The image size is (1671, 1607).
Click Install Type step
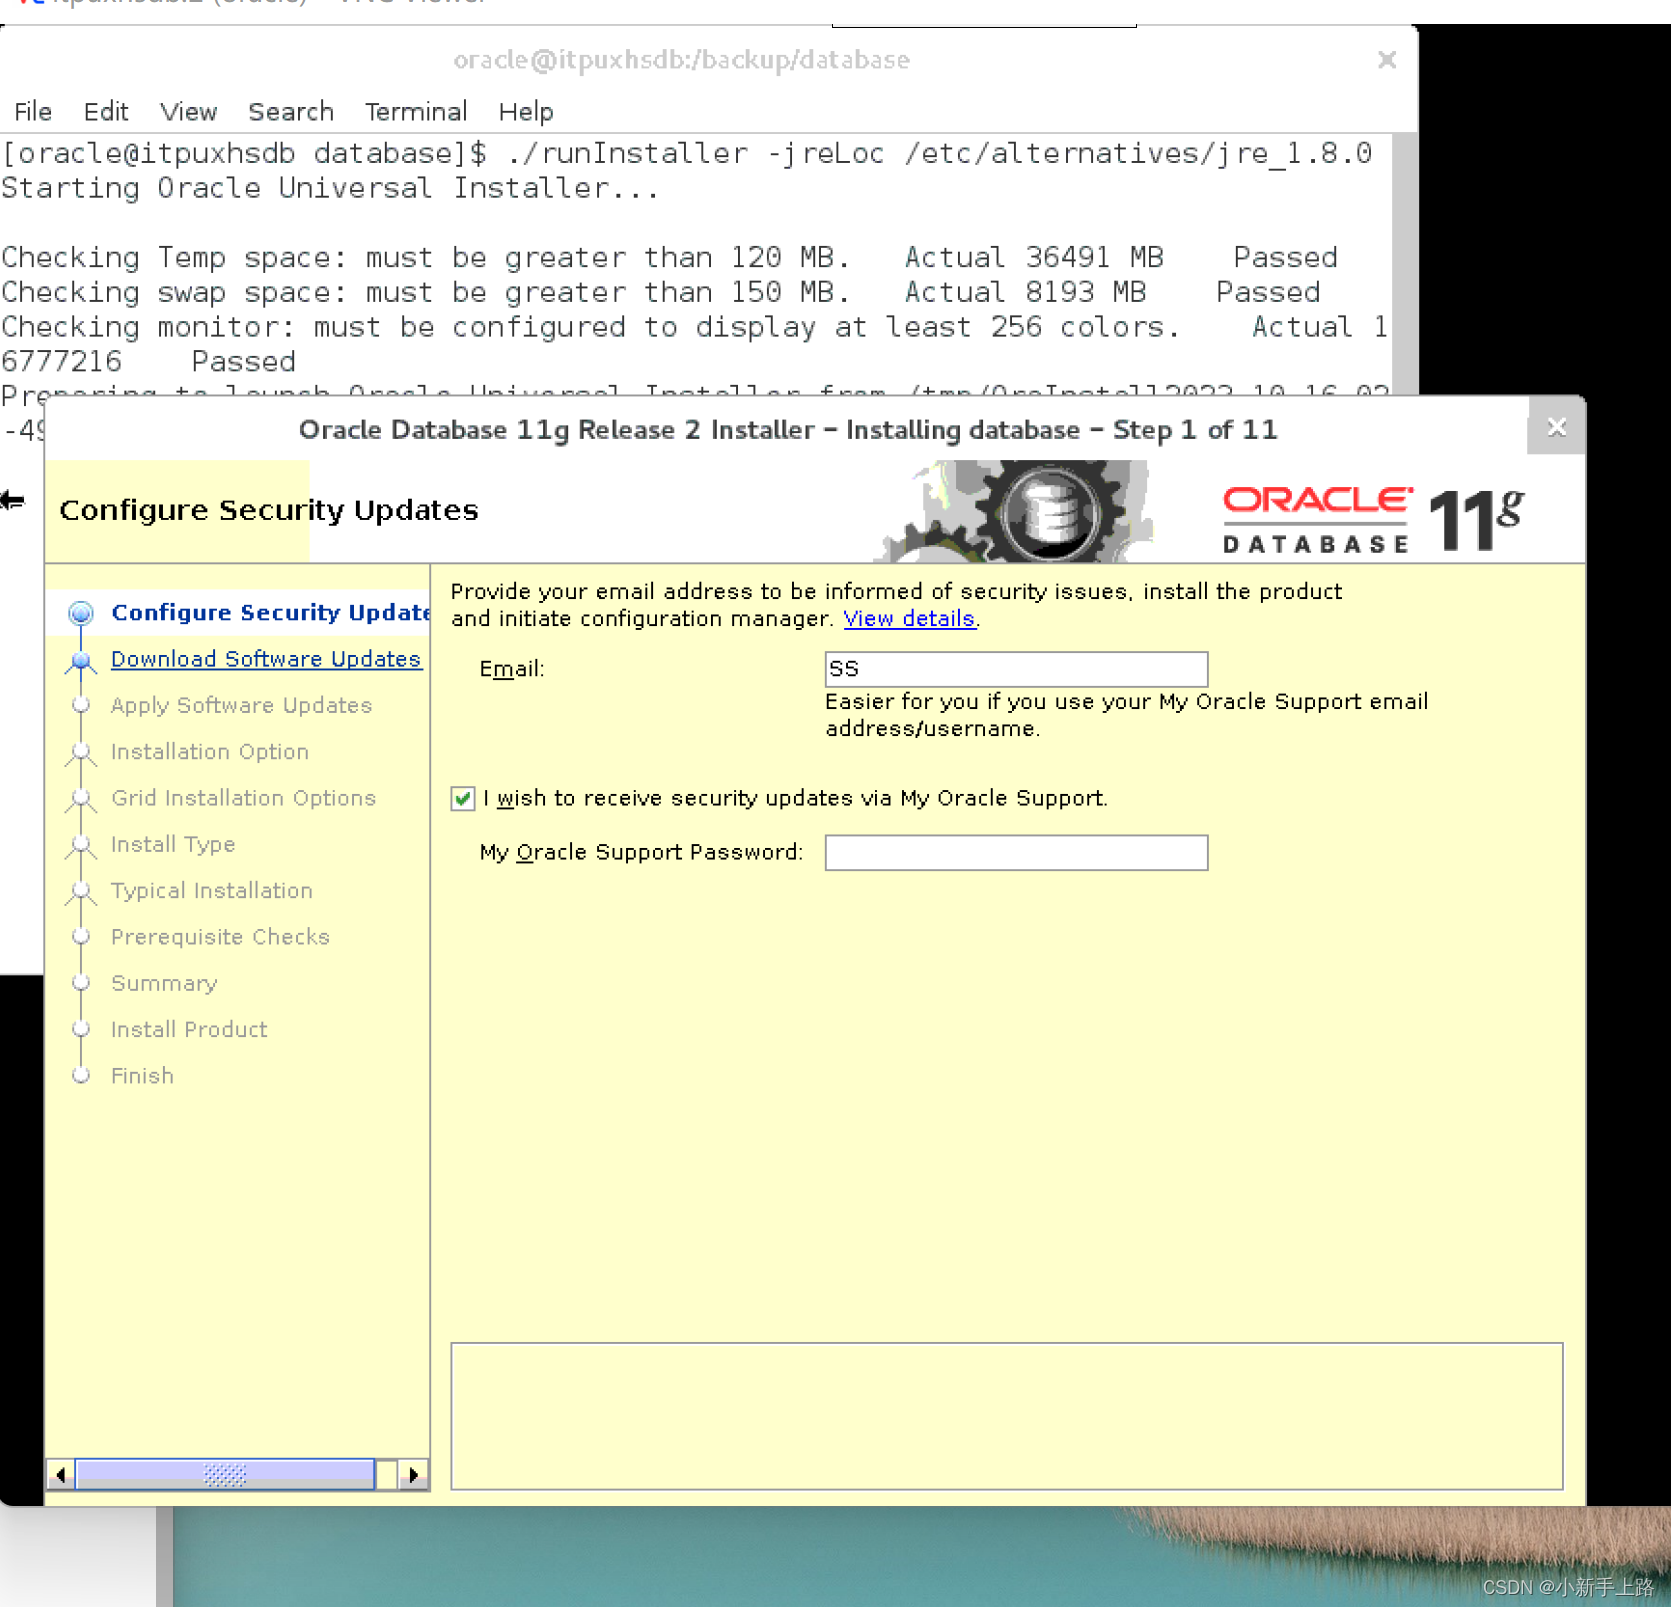[x=173, y=844]
